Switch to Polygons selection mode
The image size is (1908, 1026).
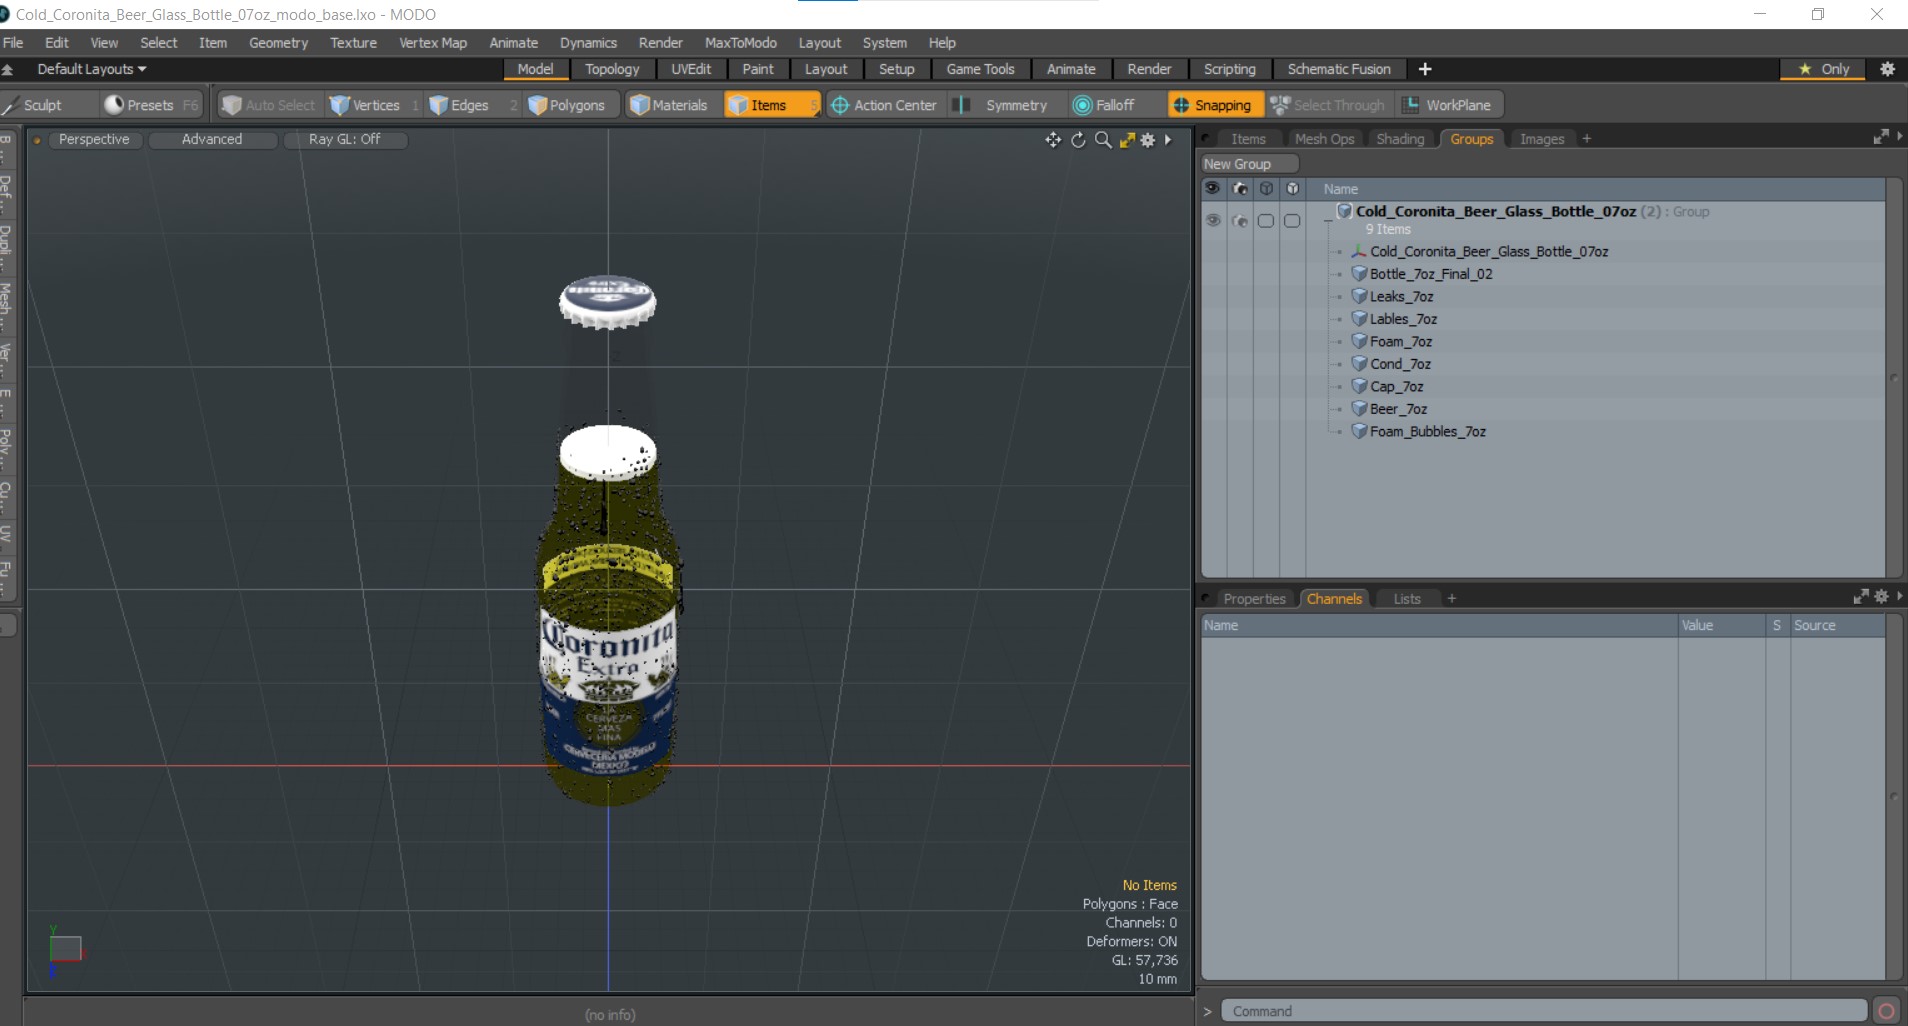(x=567, y=105)
